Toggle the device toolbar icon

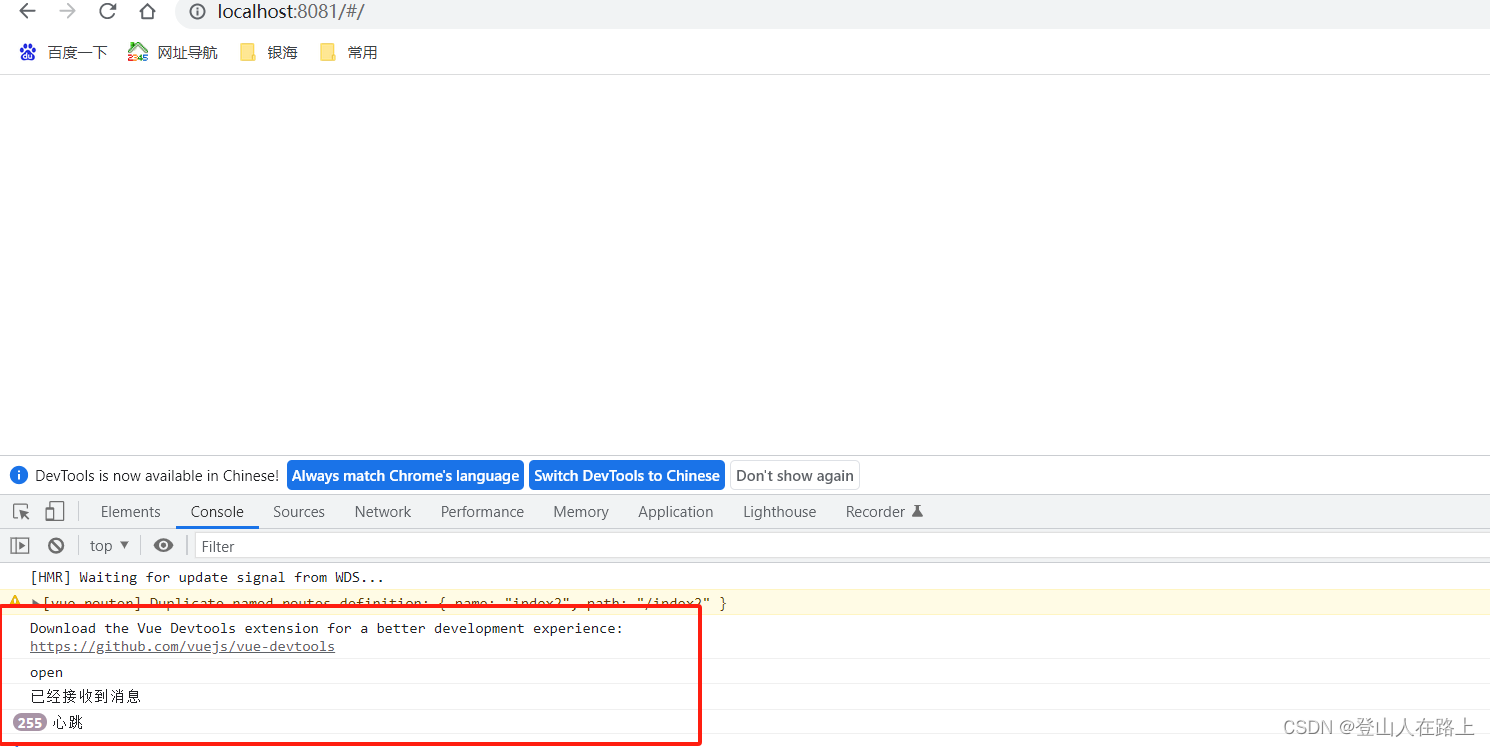tap(55, 511)
